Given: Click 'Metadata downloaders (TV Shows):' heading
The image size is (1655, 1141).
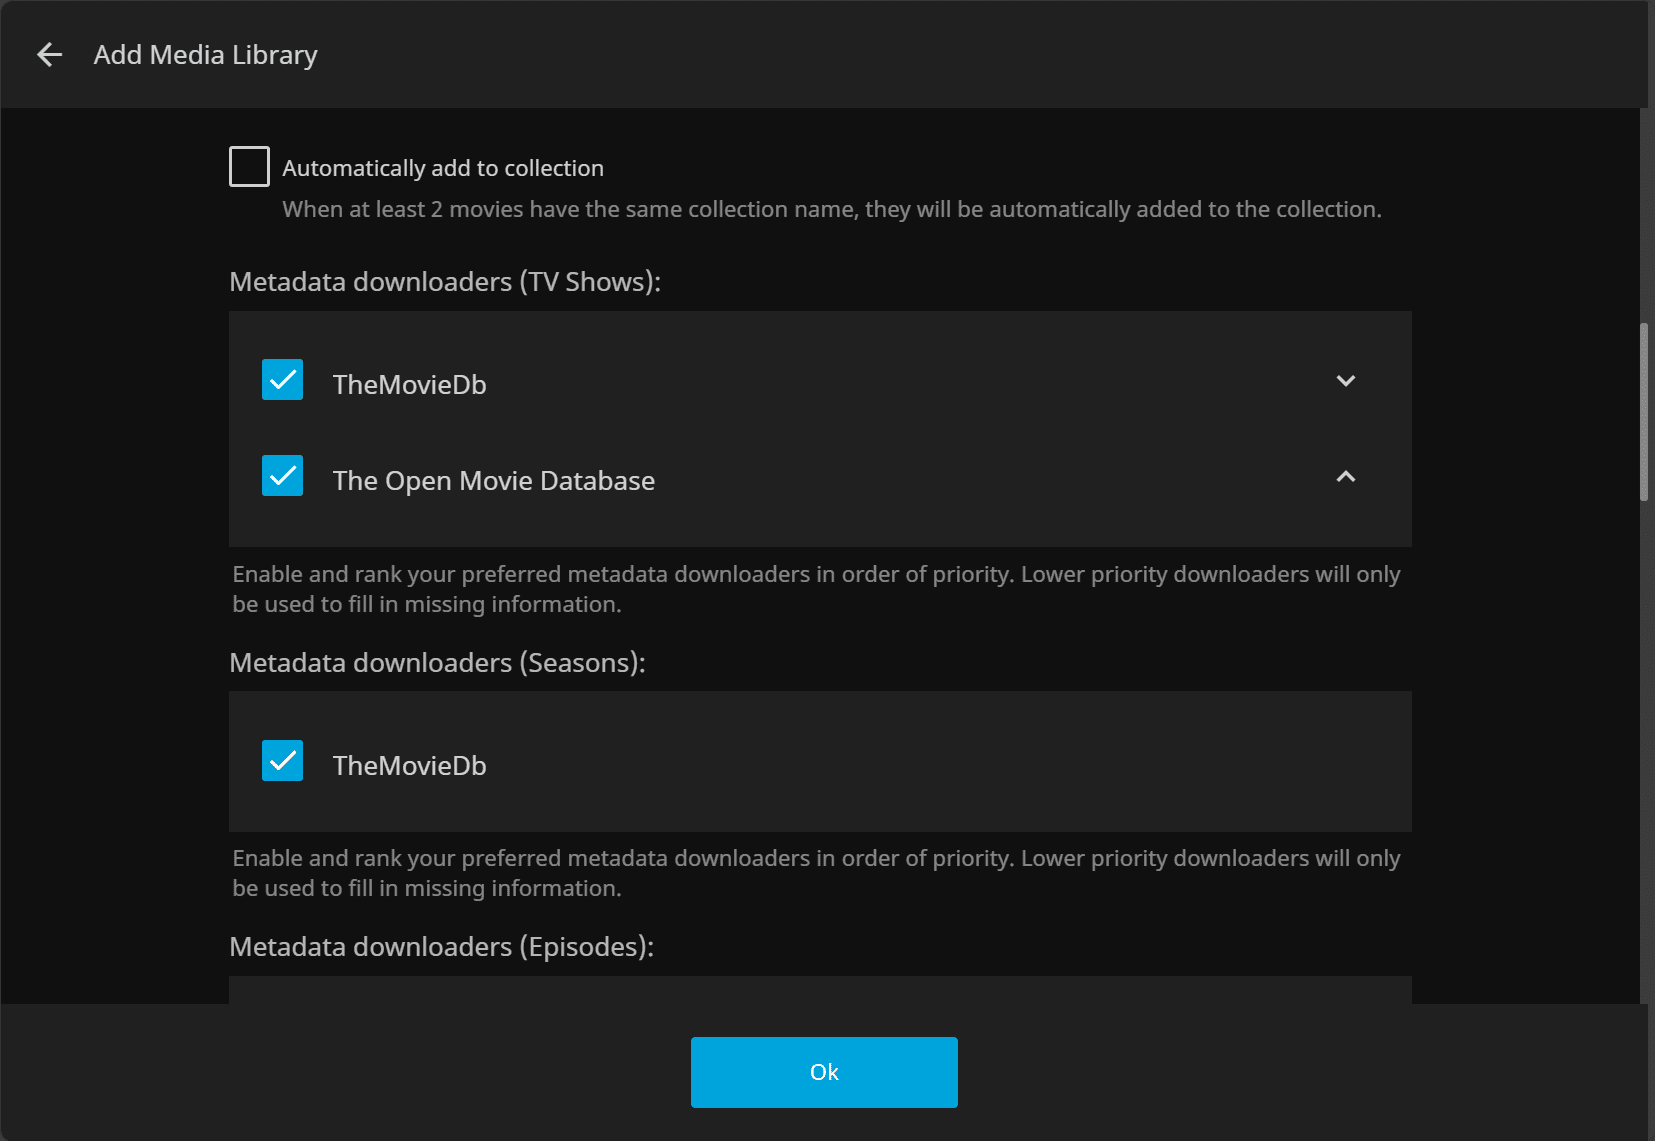Looking at the screenshot, I should click(445, 282).
